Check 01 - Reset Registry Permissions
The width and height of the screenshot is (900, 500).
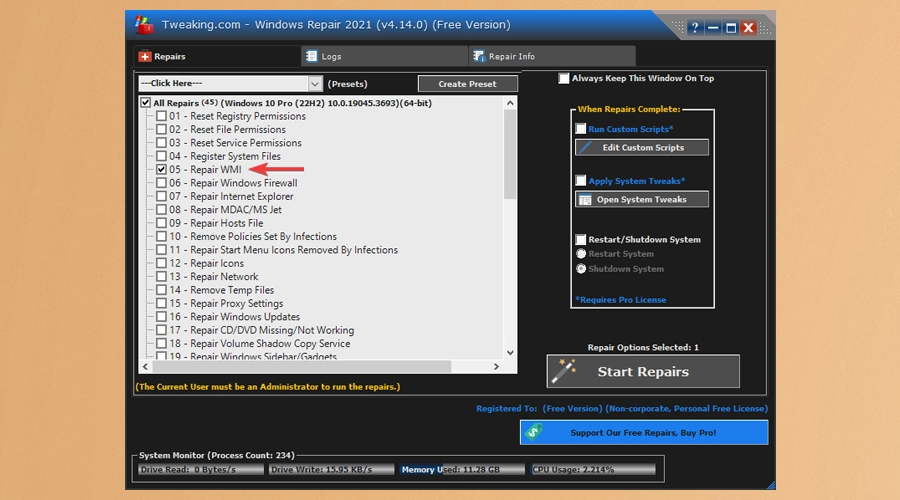point(161,116)
